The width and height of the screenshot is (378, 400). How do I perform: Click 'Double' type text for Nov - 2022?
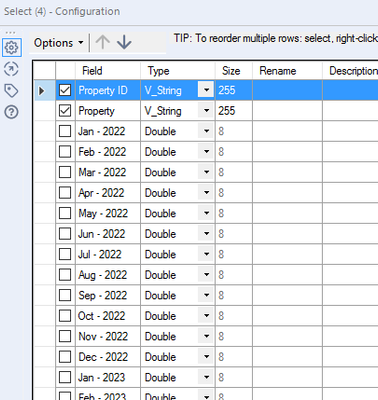pyautogui.click(x=160, y=336)
